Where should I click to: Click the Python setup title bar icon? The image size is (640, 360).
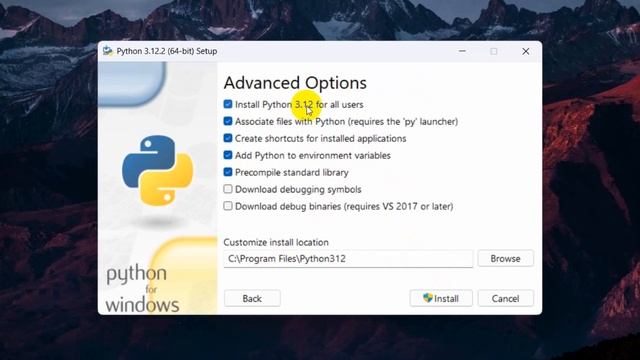pyautogui.click(x=108, y=51)
